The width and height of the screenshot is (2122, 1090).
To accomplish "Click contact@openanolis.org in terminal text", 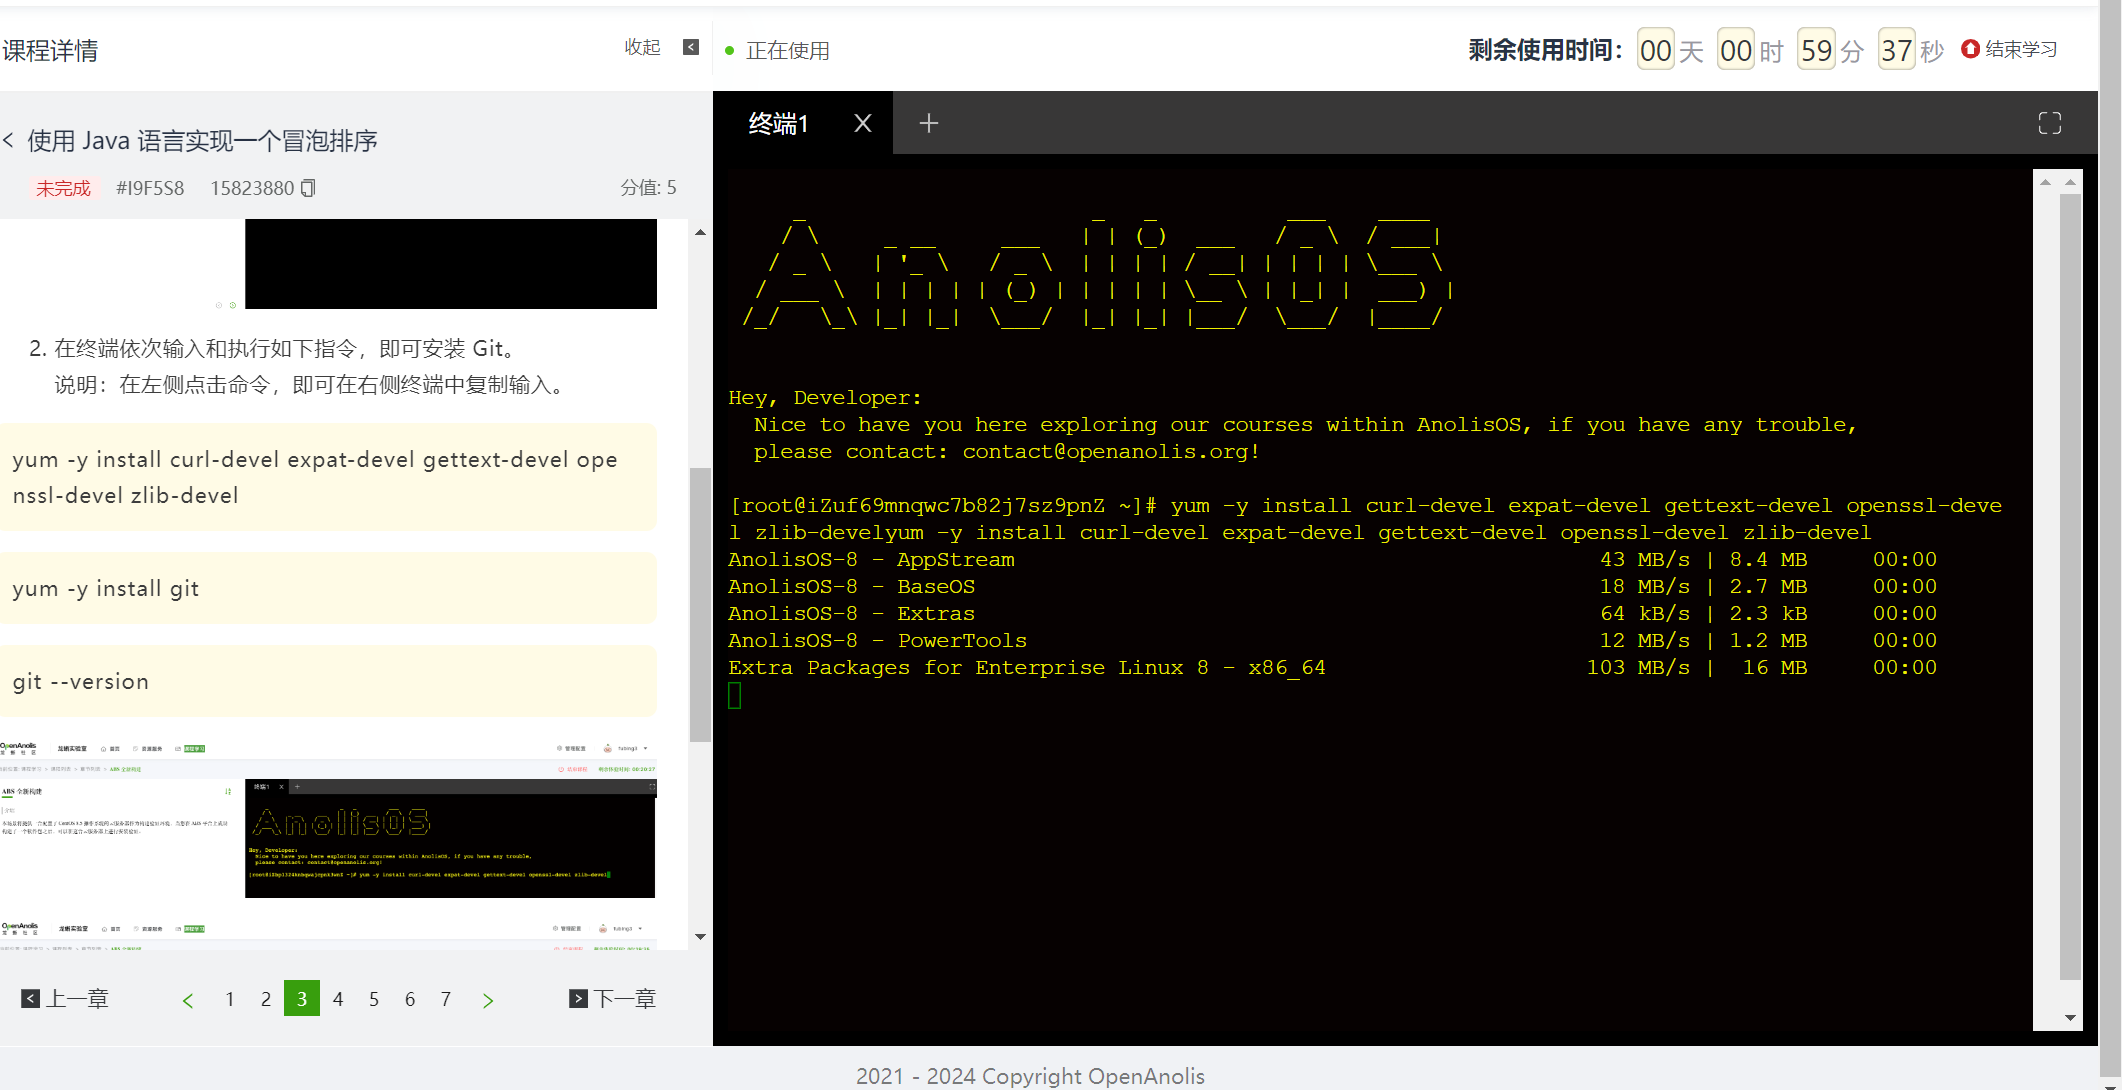I will pyautogui.click(x=1105, y=452).
